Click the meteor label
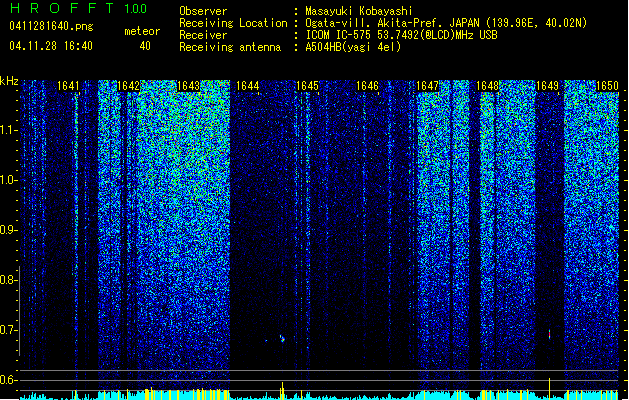The image size is (629, 400). [142, 31]
